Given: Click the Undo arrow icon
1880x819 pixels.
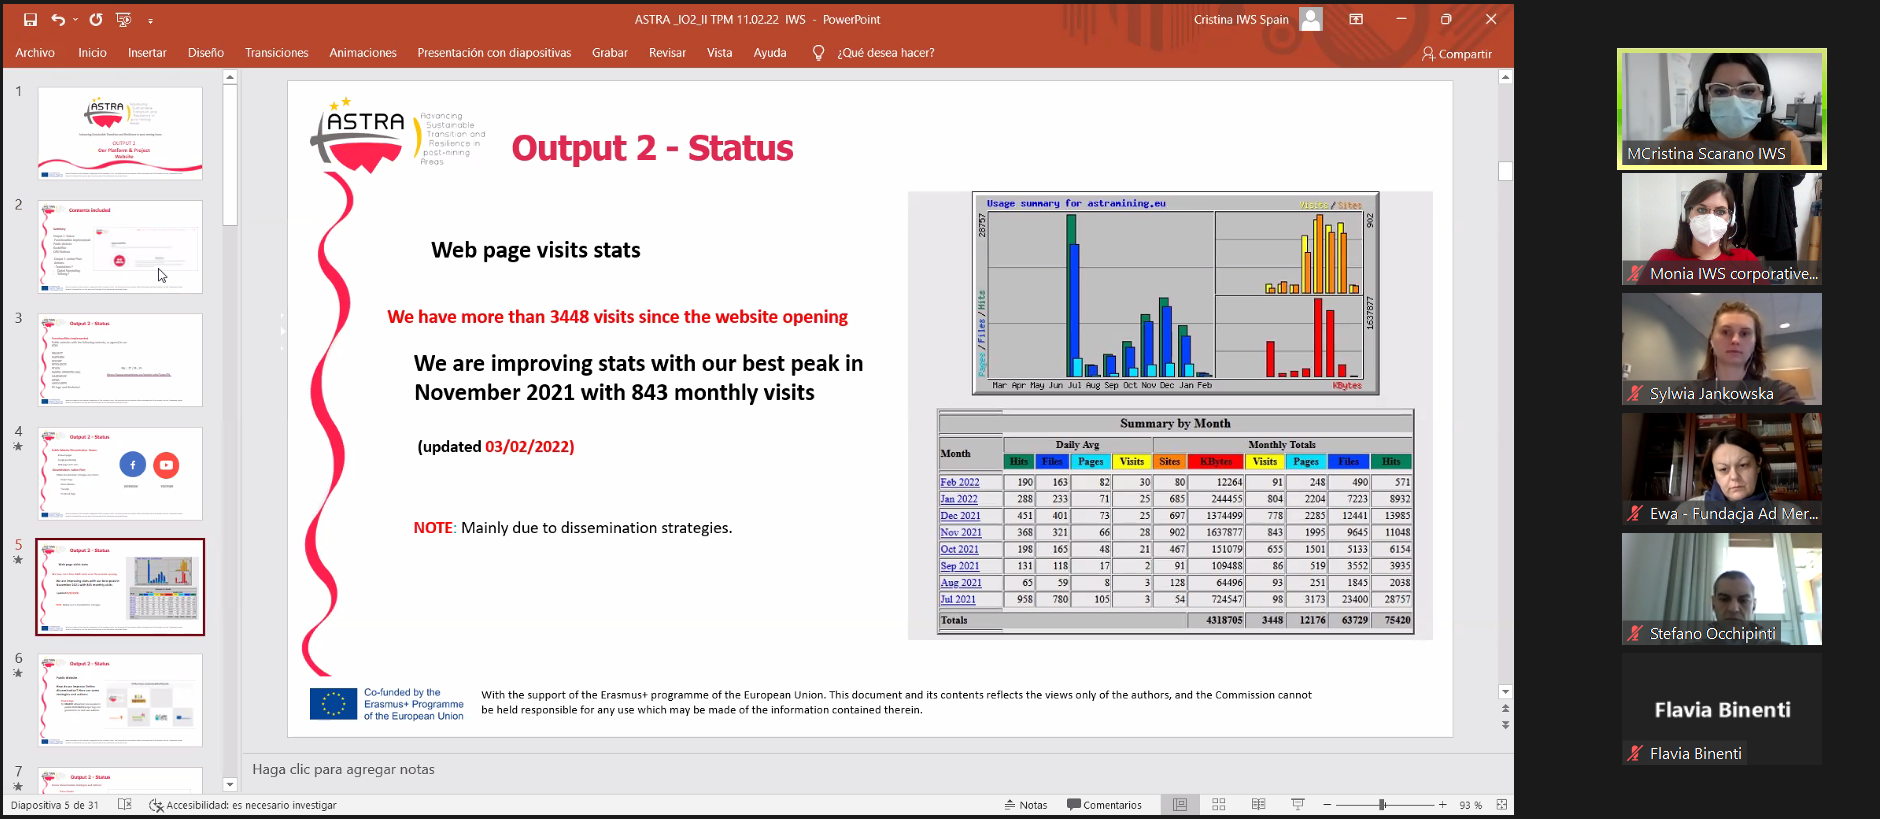Looking at the screenshot, I should pyautogui.click(x=58, y=20).
